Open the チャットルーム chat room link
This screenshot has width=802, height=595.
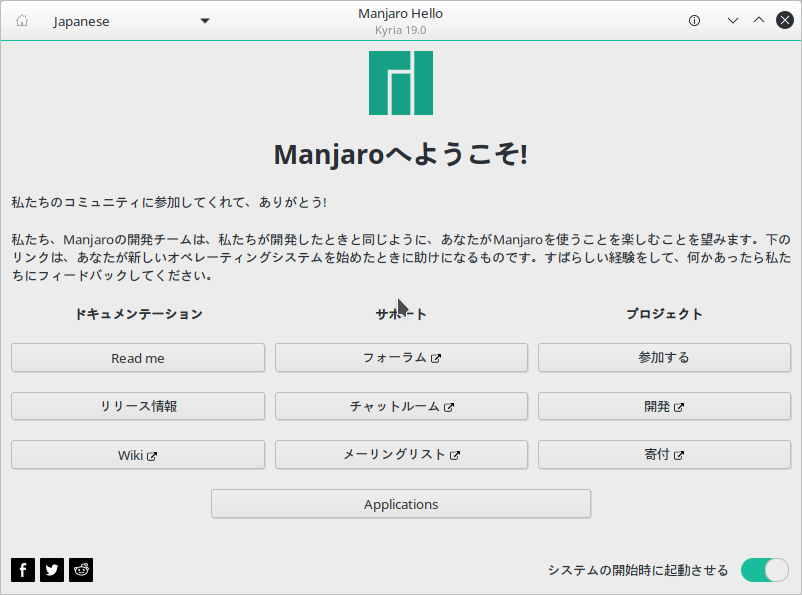(x=402, y=406)
